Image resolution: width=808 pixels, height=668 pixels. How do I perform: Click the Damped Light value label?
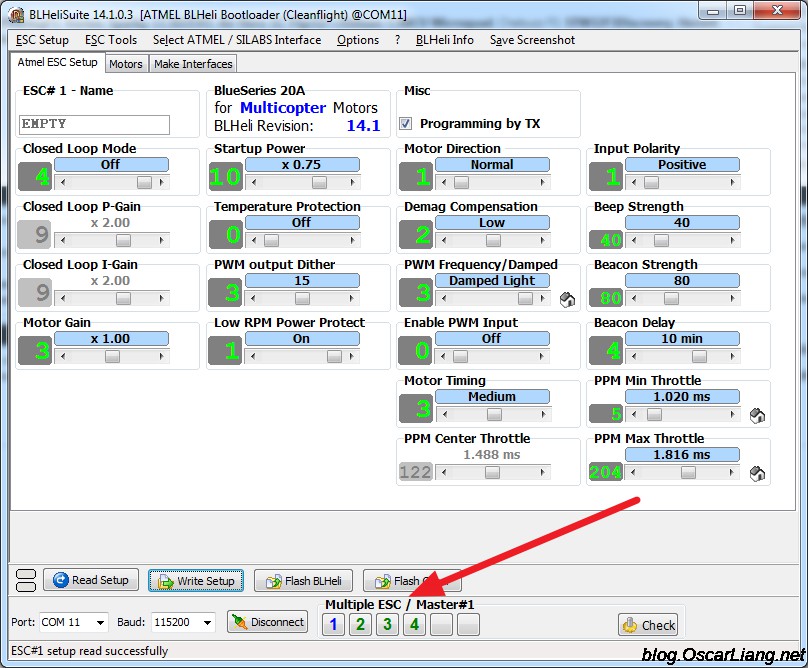492,280
